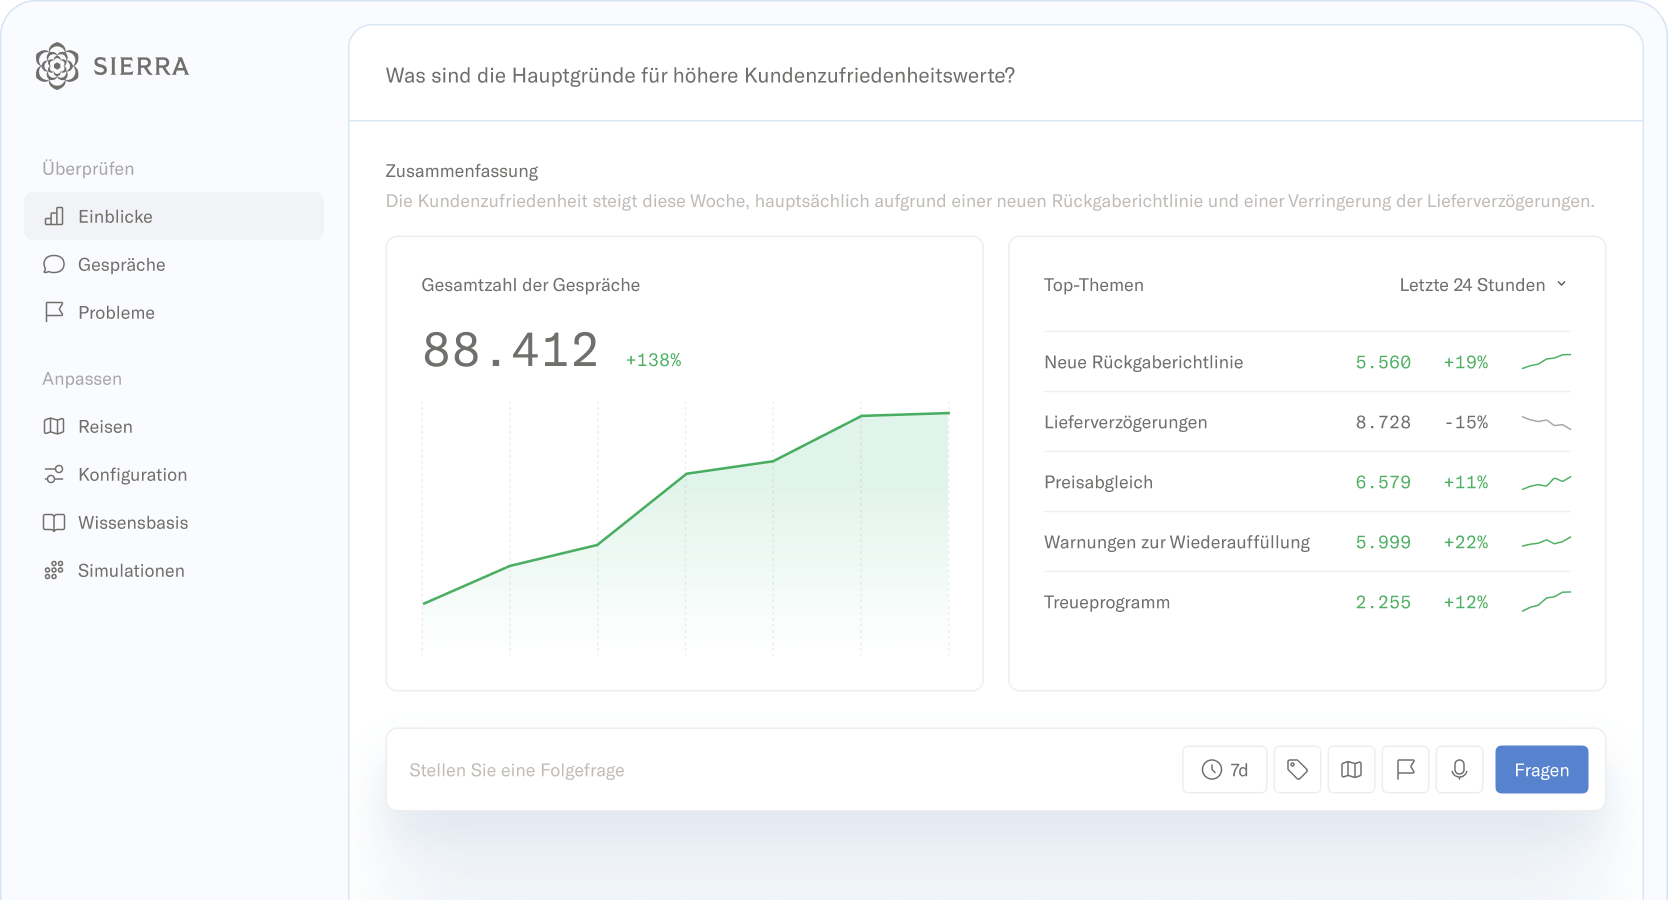
Task: Click the map icon in the follow-up bar
Action: coord(1351,769)
